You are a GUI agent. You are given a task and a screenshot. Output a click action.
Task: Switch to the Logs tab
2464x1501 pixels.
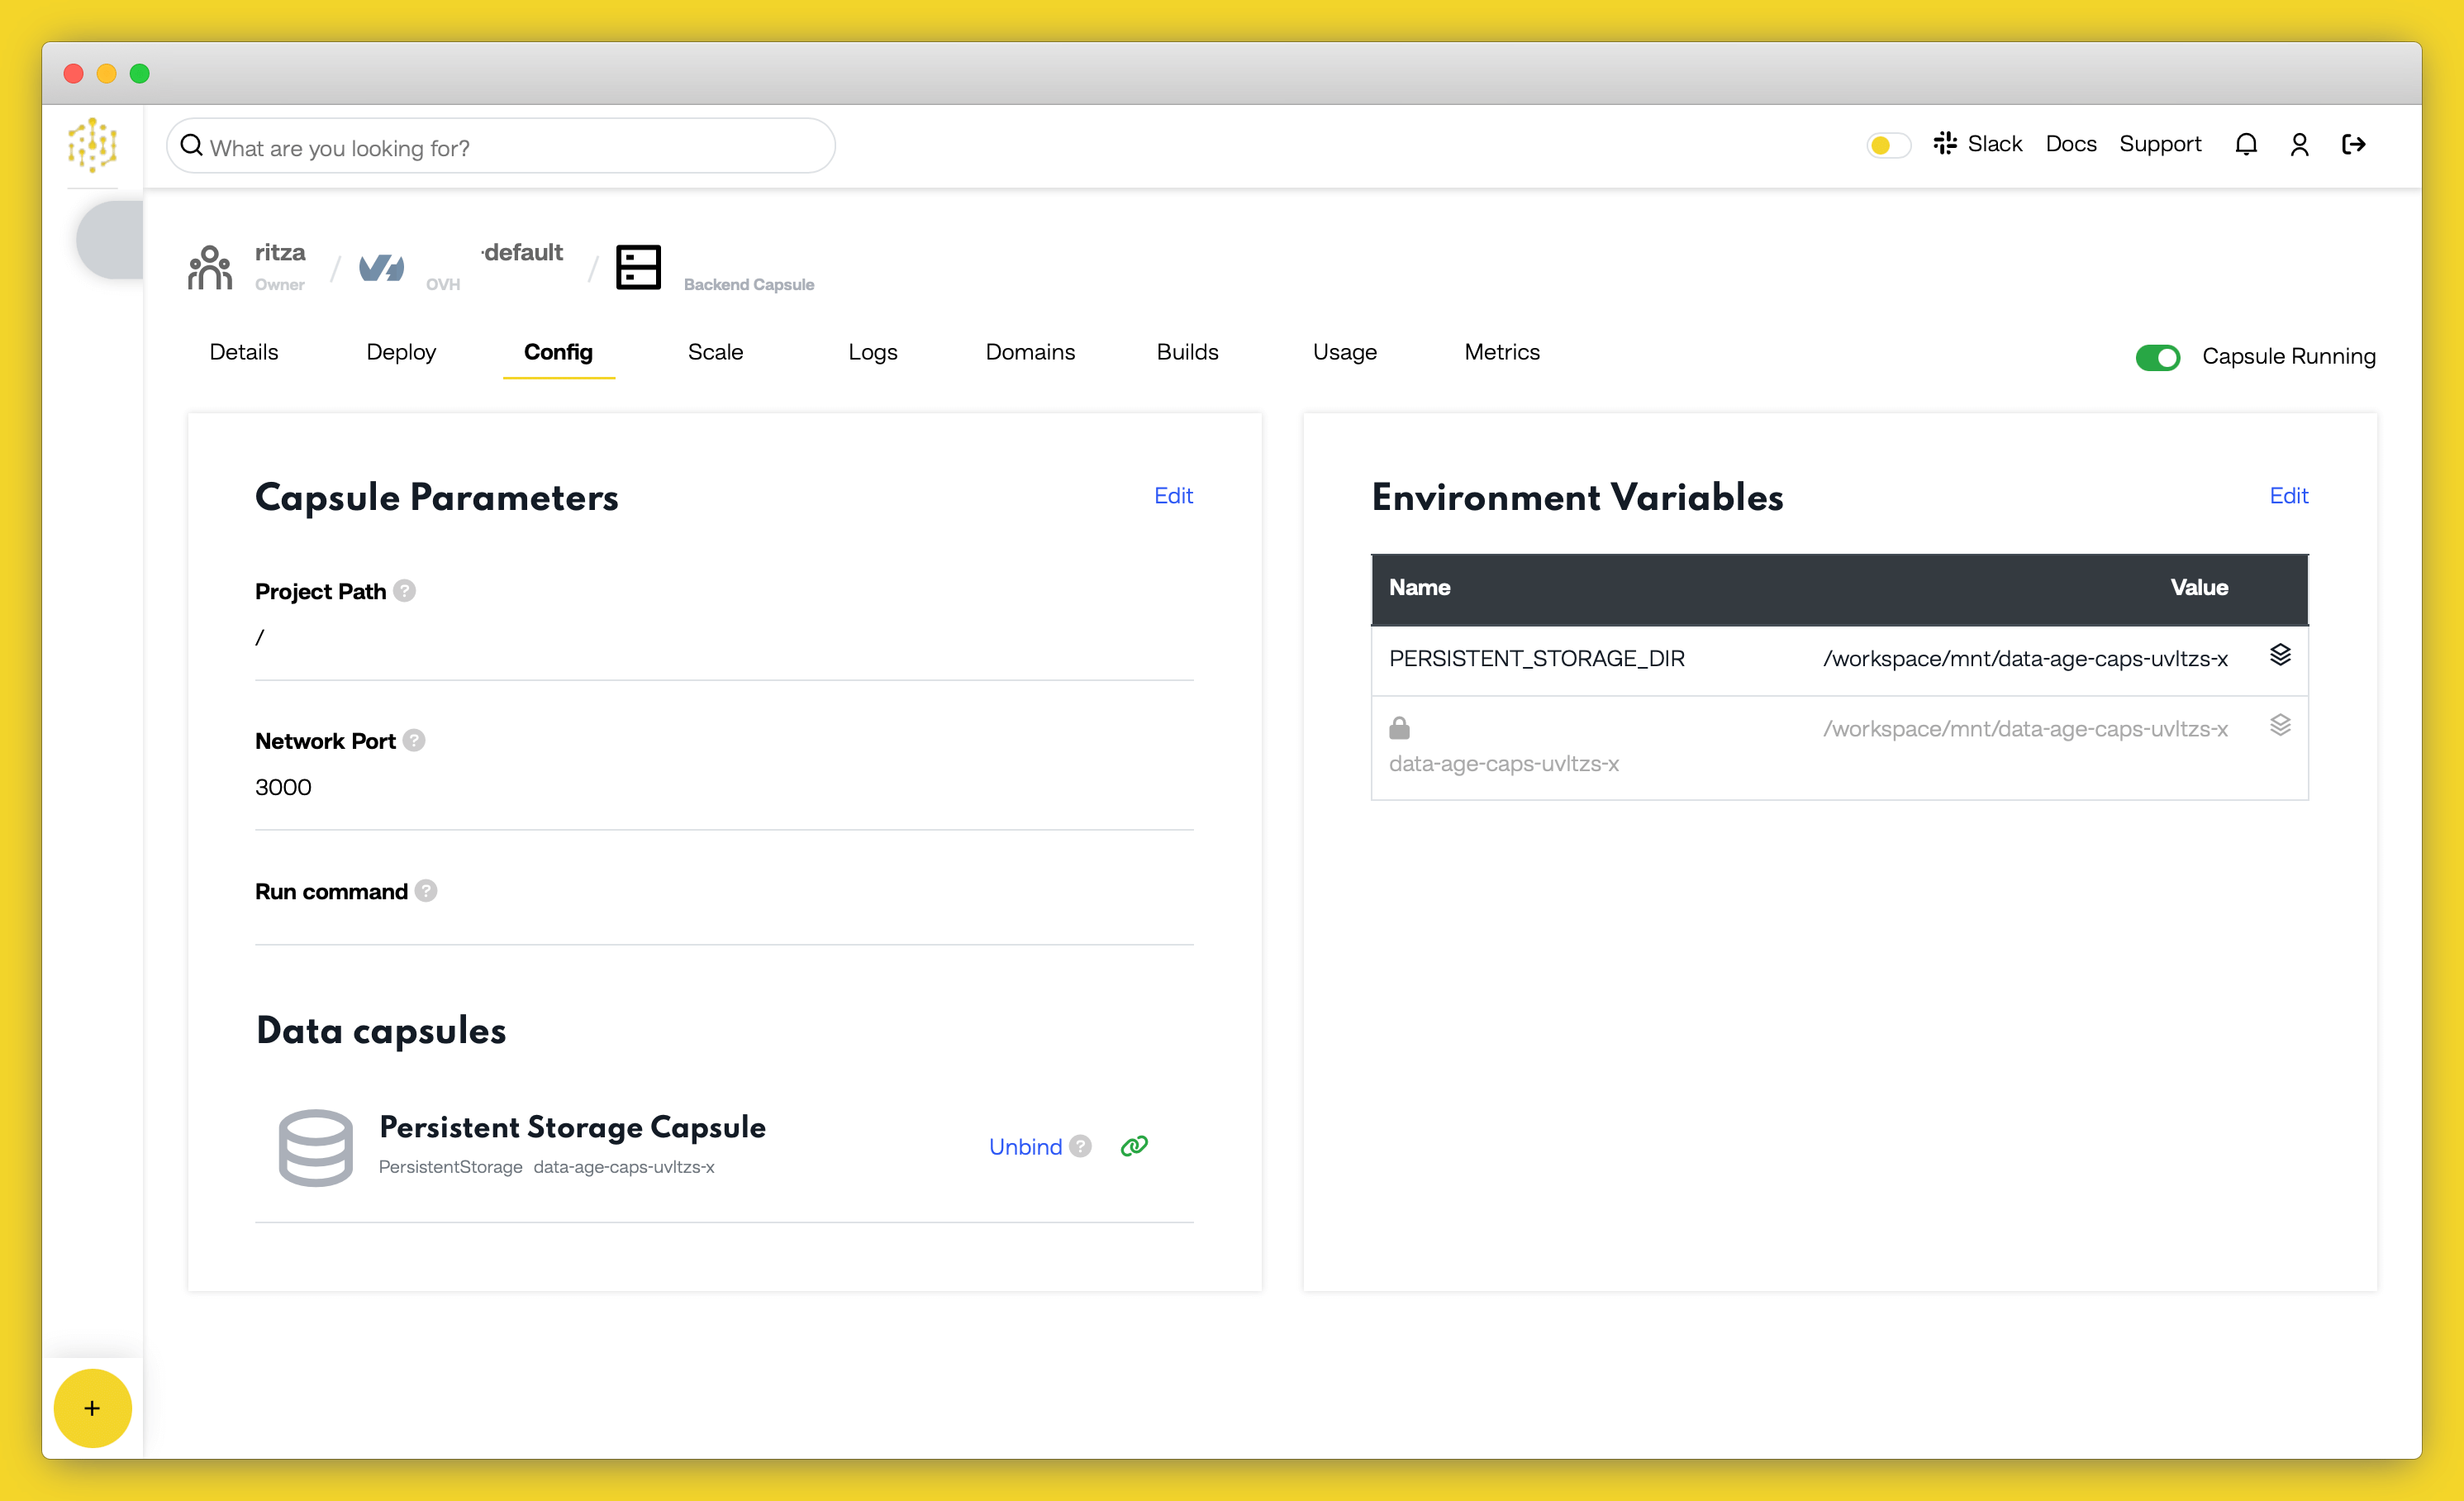tap(872, 352)
